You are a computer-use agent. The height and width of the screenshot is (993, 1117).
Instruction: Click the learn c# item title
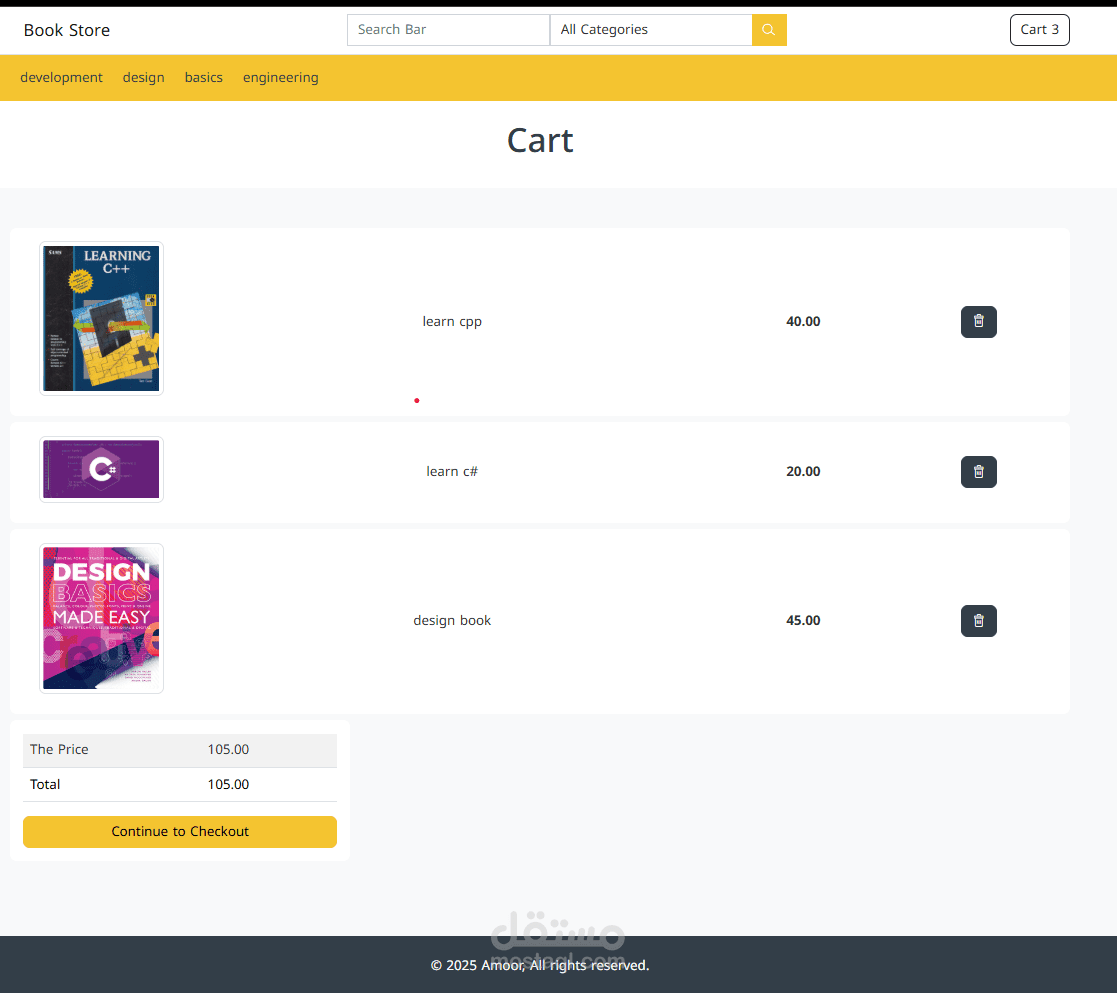tap(452, 471)
